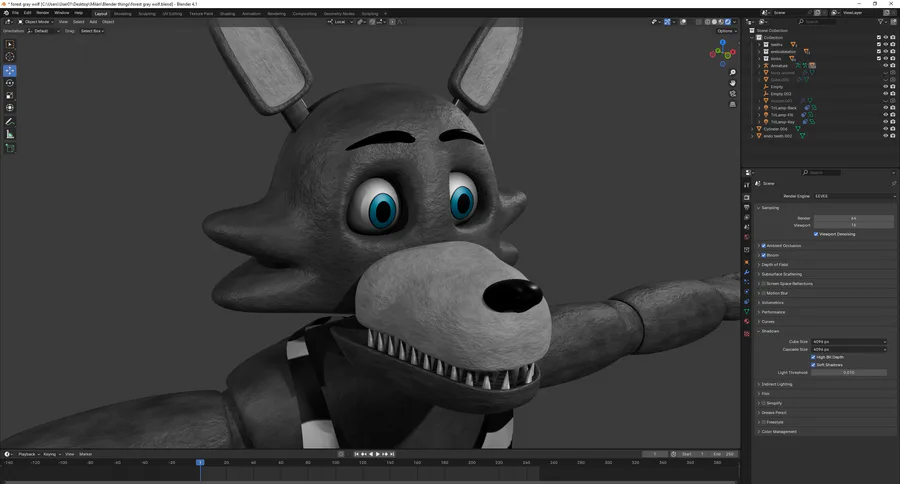Open Cube Size dropdown
This screenshot has height=484, width=900.
(849, 342)
